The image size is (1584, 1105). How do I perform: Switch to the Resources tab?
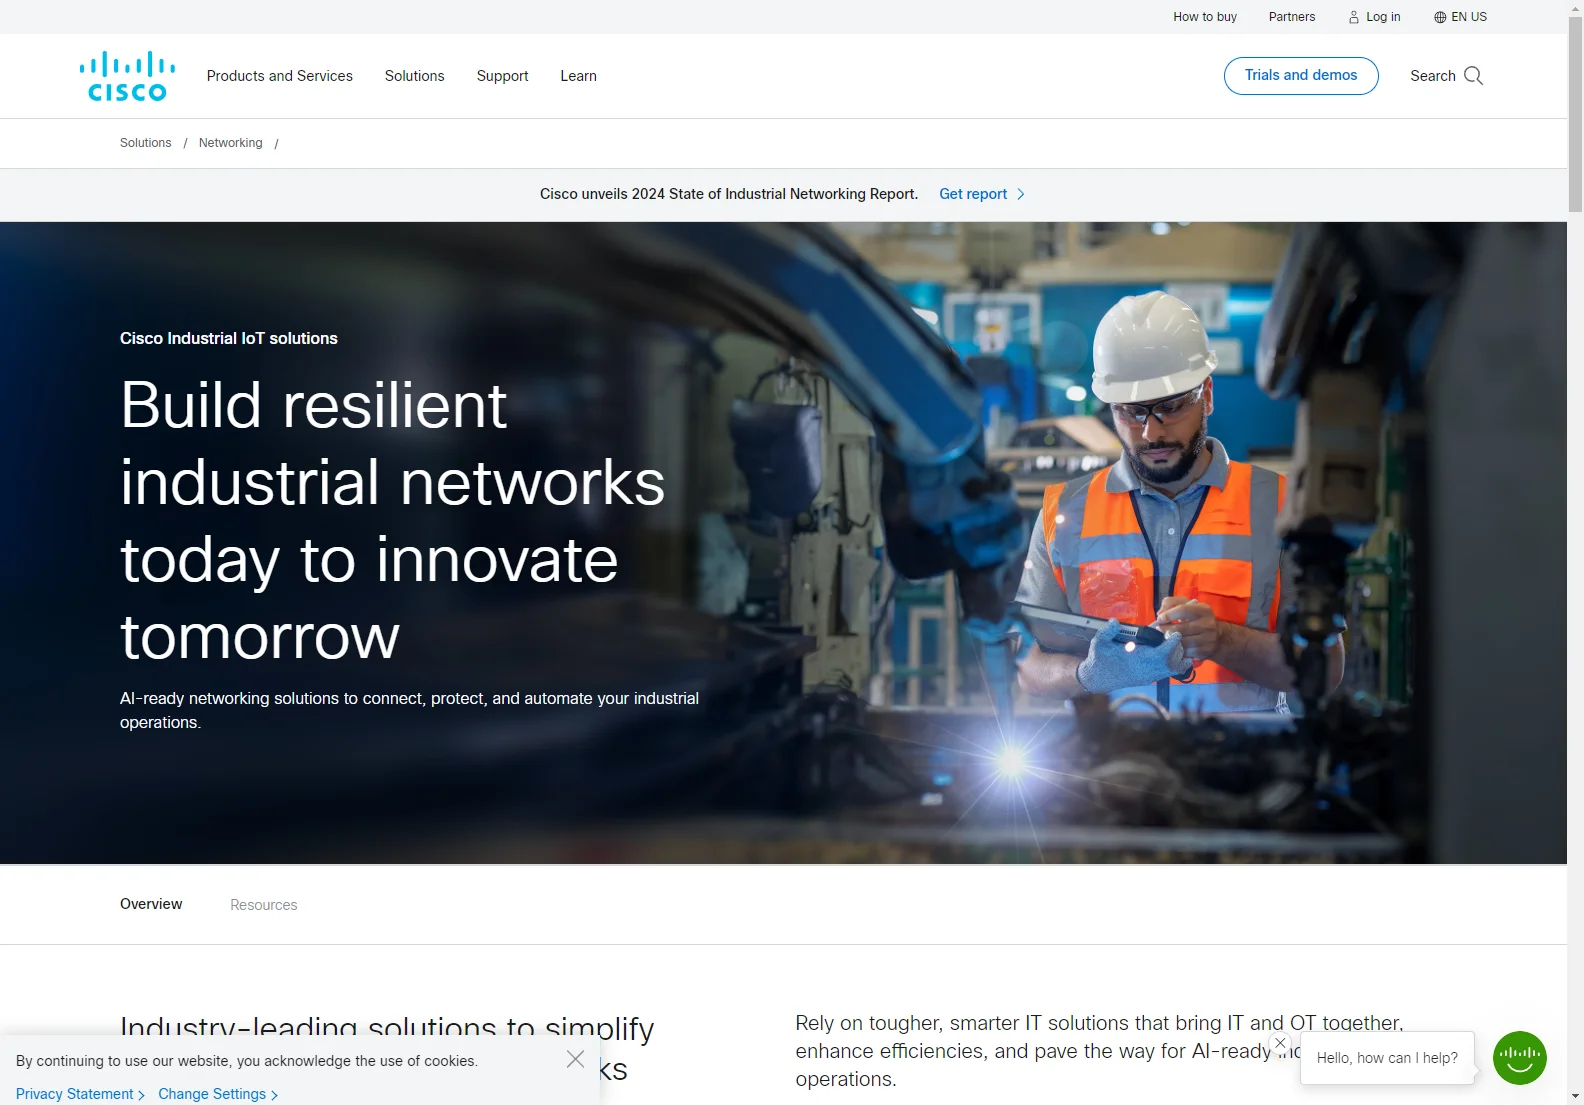[x=264, y=905]
